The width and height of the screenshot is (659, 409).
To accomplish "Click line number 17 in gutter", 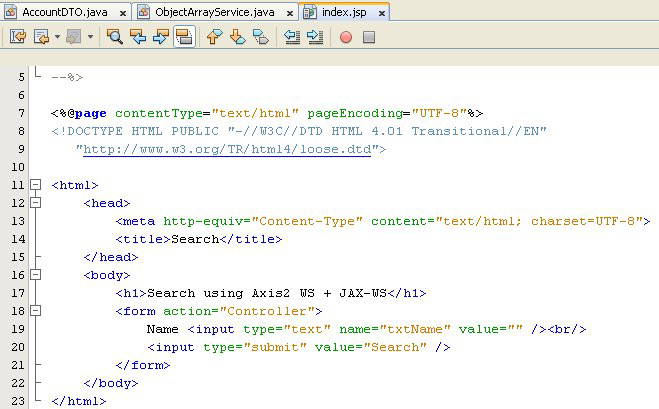I will [x=18, y=293].
